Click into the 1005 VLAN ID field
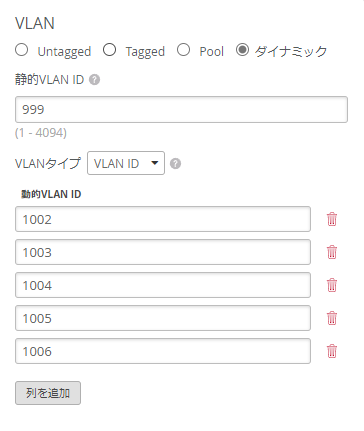364x431 pixels. coord(163,318)
